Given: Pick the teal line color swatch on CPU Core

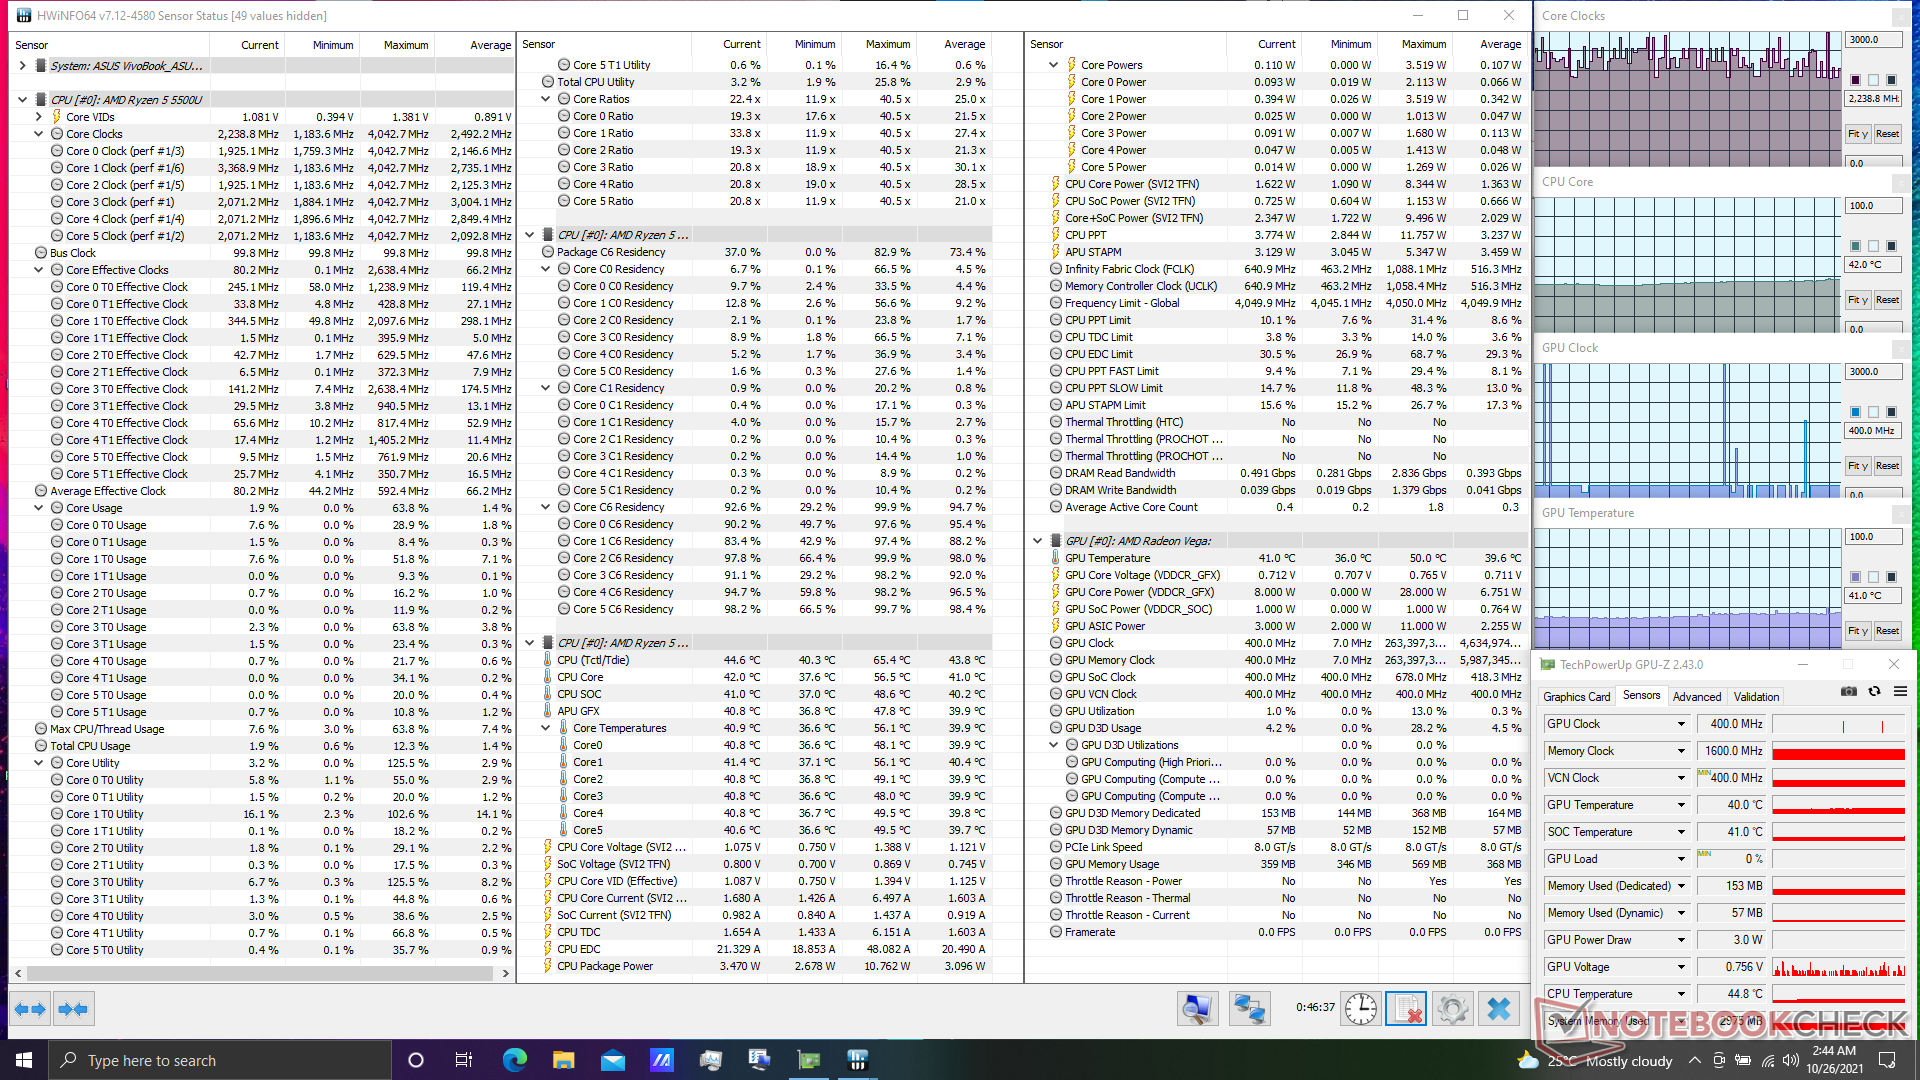Looking at the screenshot, I should coord(1856,246).
